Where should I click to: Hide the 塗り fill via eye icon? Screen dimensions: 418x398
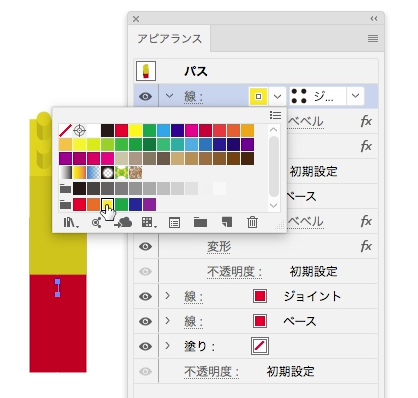pos(145,347)
